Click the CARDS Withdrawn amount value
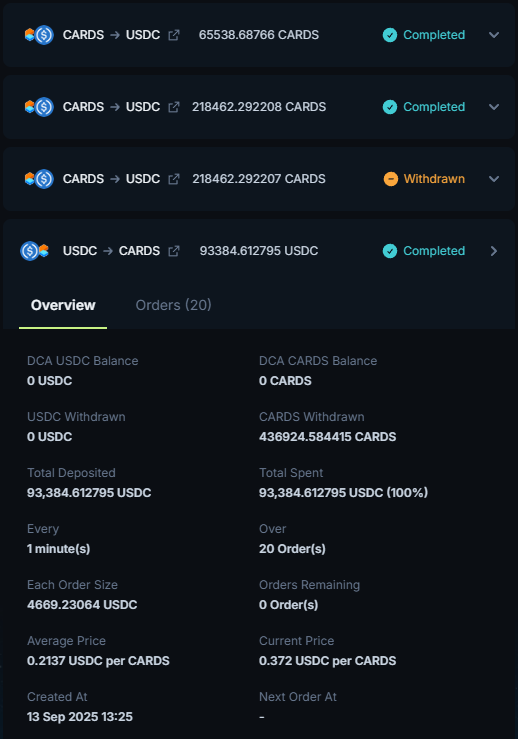 click(x=328, y=437)
